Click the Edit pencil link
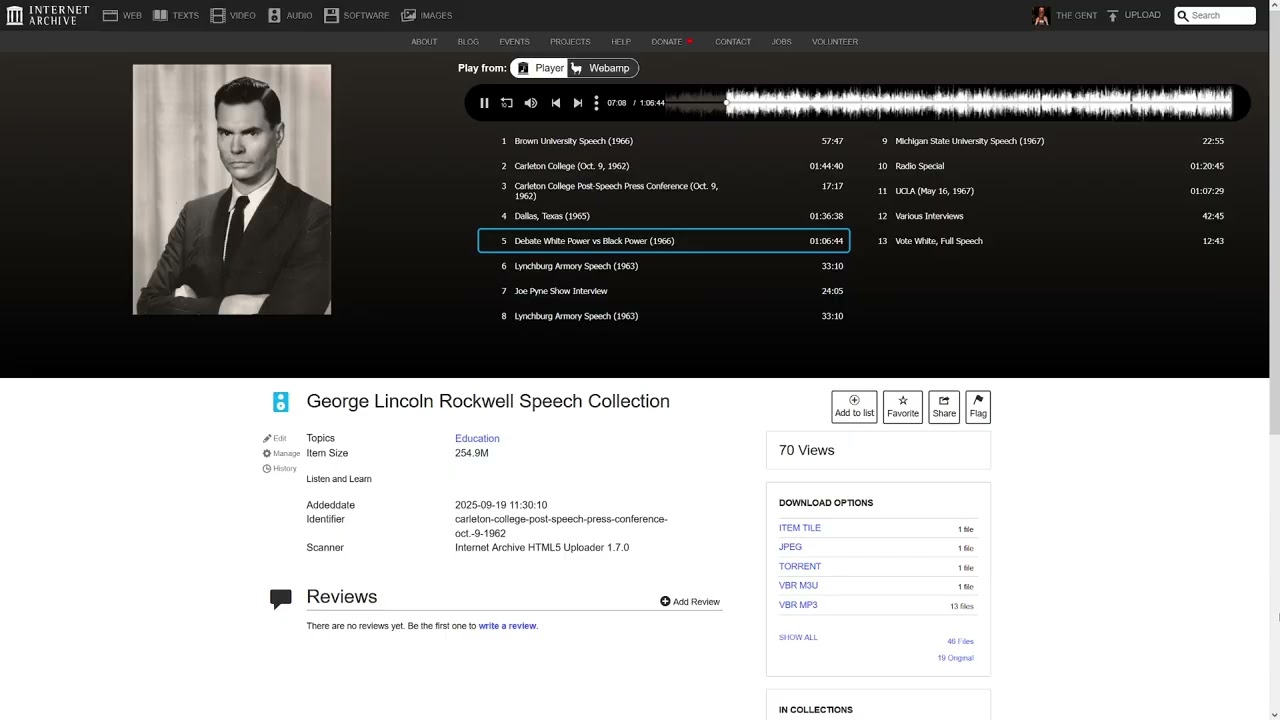 (275, 438)
